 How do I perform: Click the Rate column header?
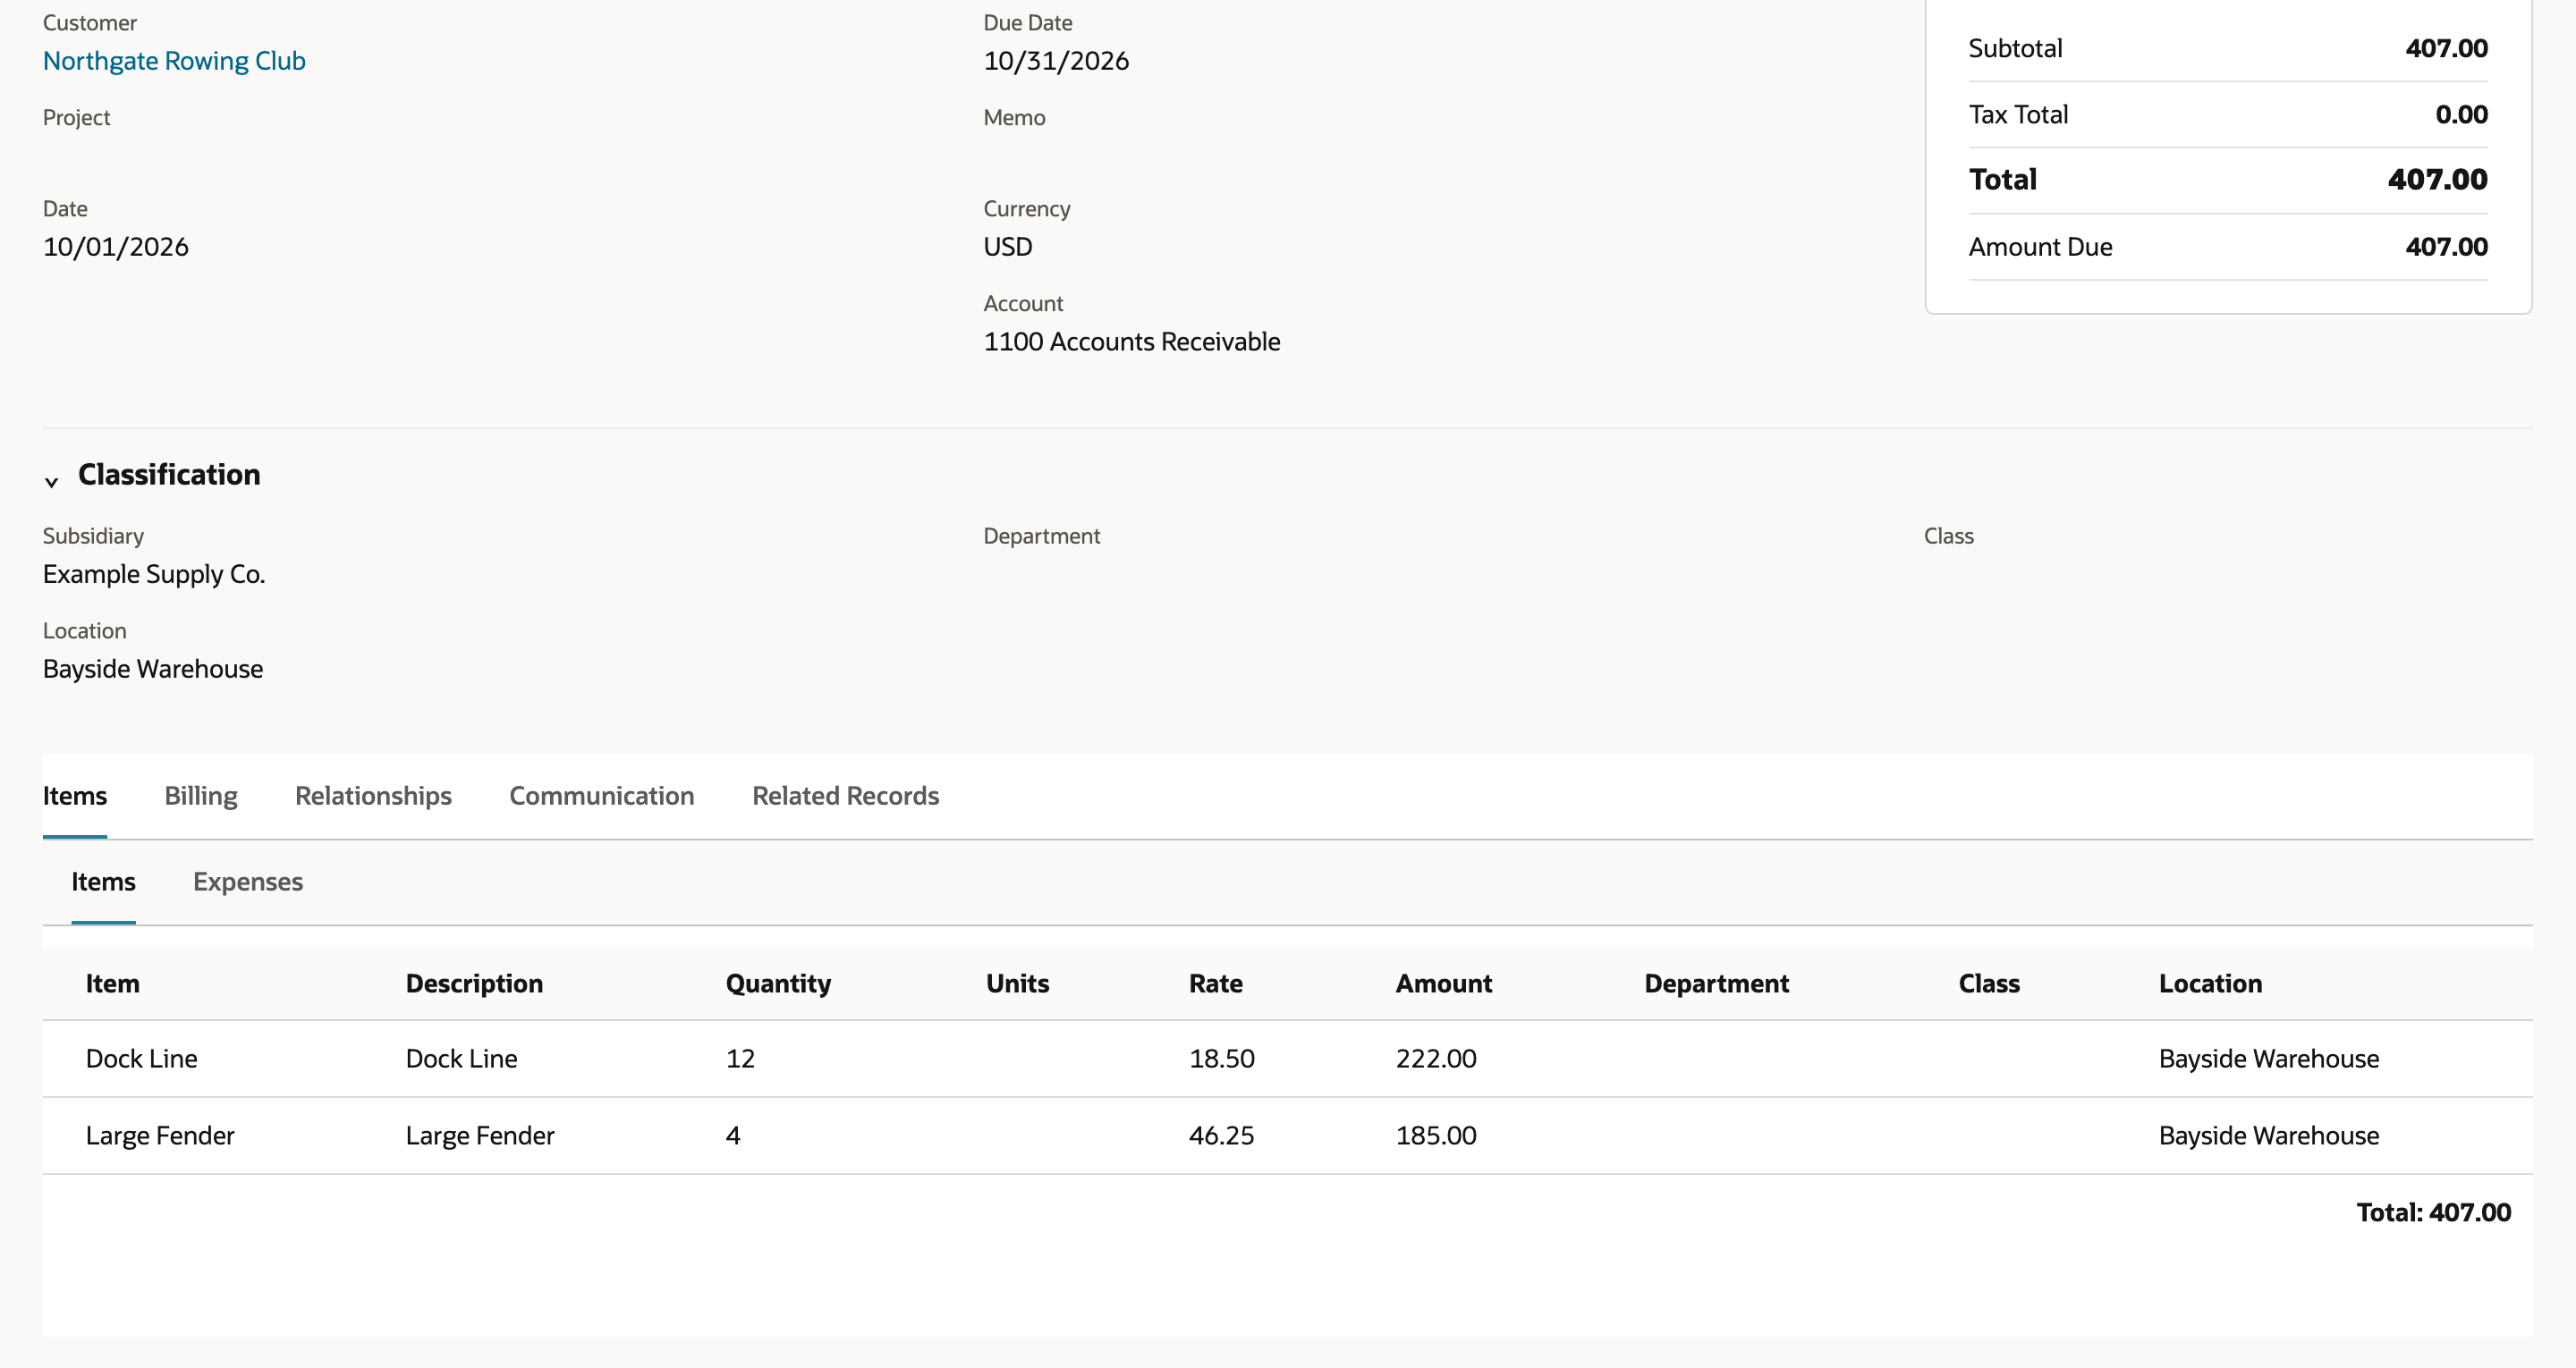click(x=1215, y=984)
